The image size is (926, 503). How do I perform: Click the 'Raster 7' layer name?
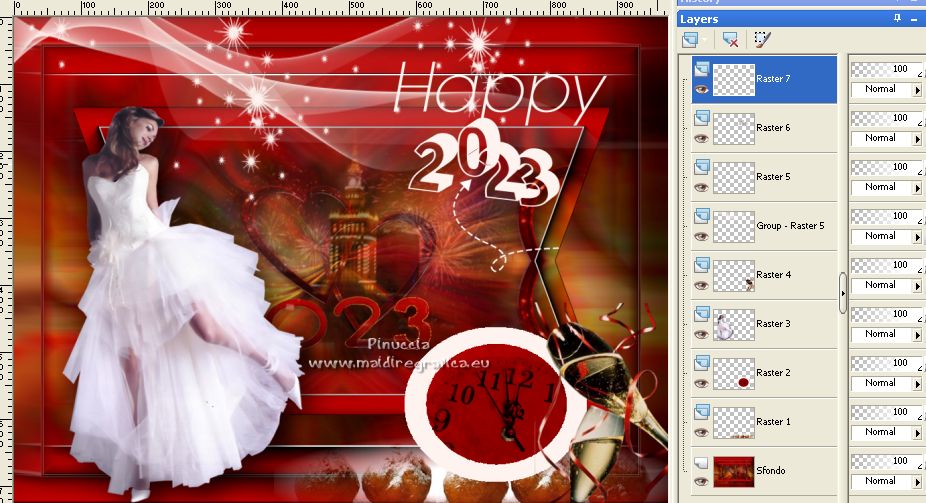(x=773, y=79)
